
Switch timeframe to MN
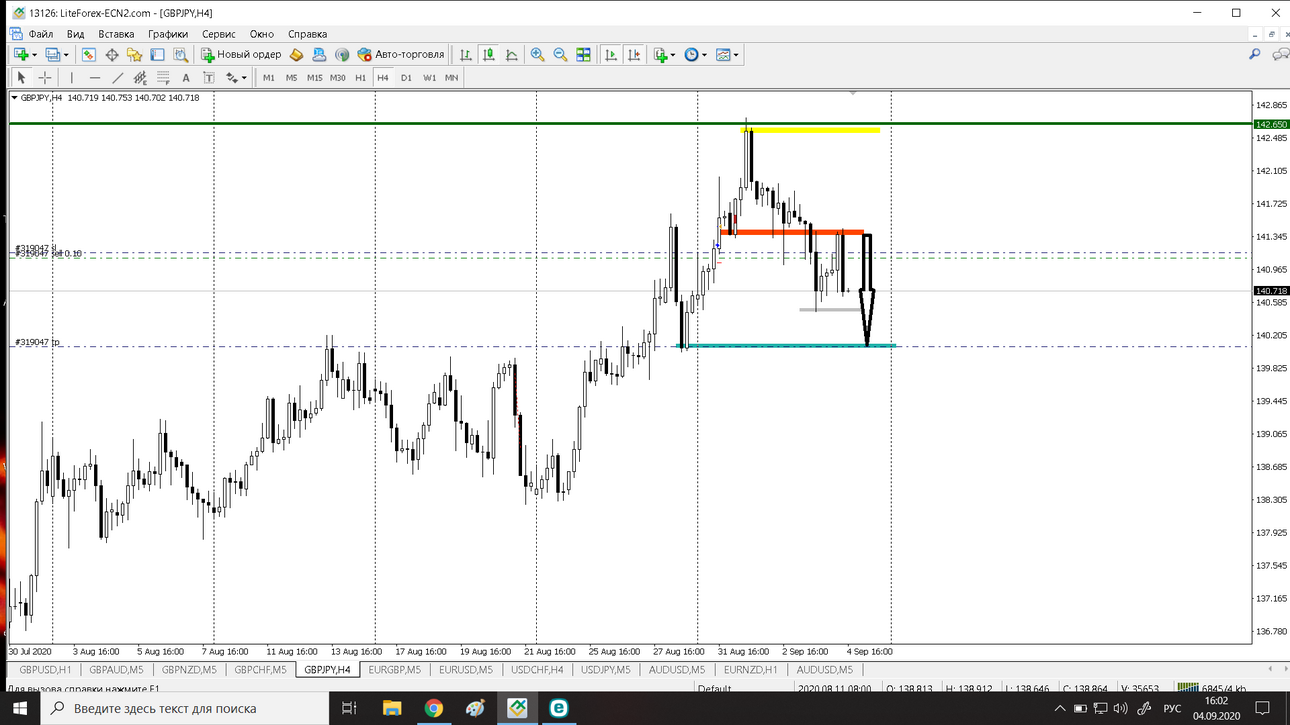pyautogui.click(x=452, y=77)
